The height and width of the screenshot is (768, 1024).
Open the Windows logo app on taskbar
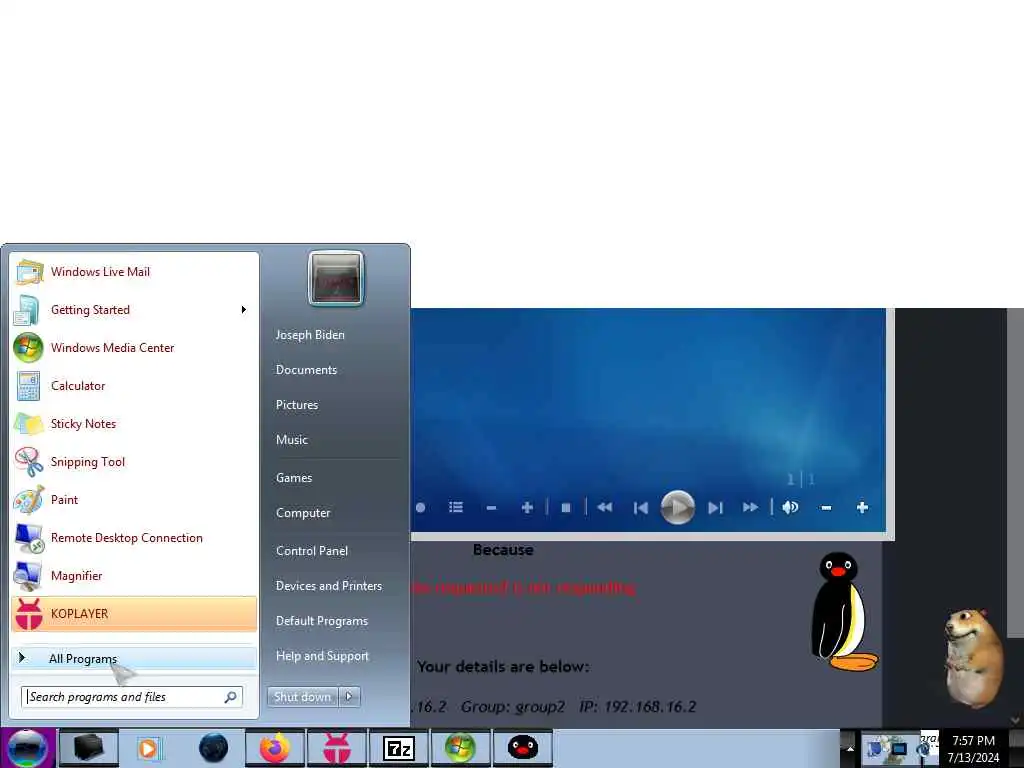[460, 748]
